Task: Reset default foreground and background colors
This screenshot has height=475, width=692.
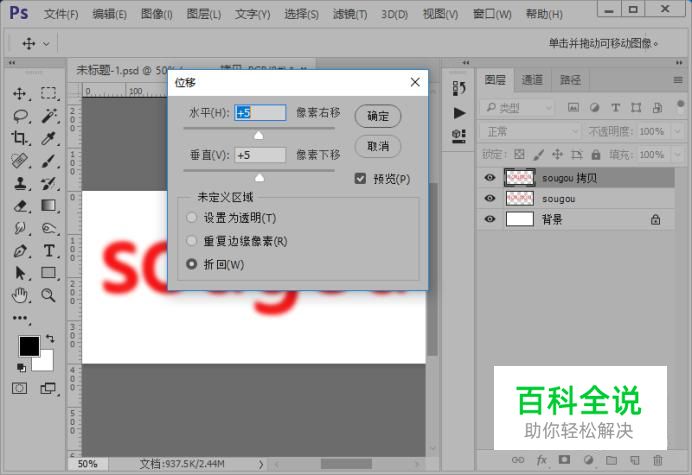Action: pyautogui.click(x=21, y=367)
